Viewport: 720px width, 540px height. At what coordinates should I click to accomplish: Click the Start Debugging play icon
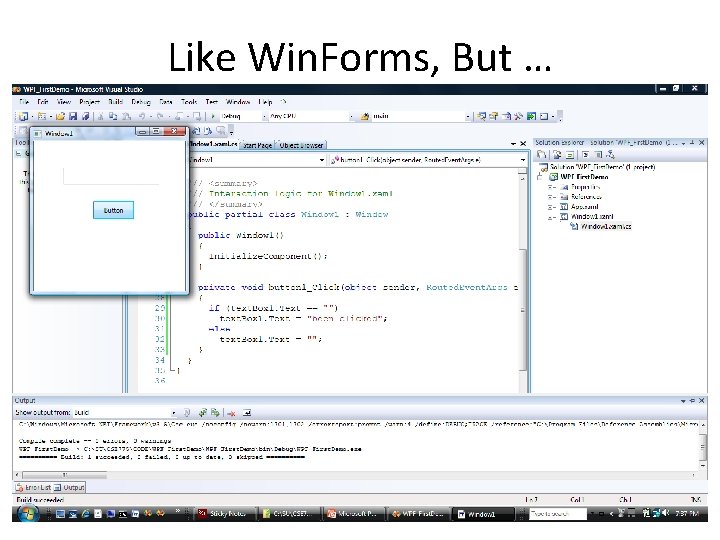(213, 117)
